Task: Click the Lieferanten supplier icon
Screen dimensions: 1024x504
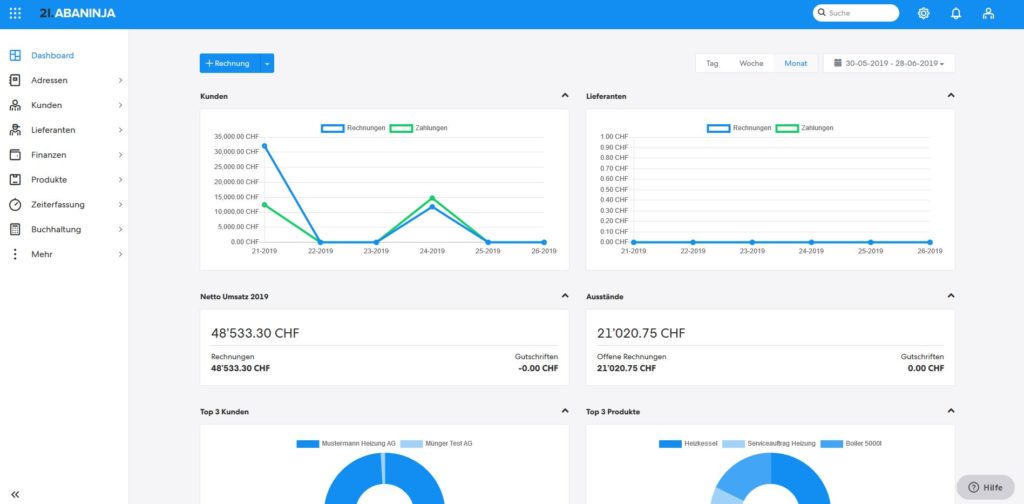Action: [15, 130]
